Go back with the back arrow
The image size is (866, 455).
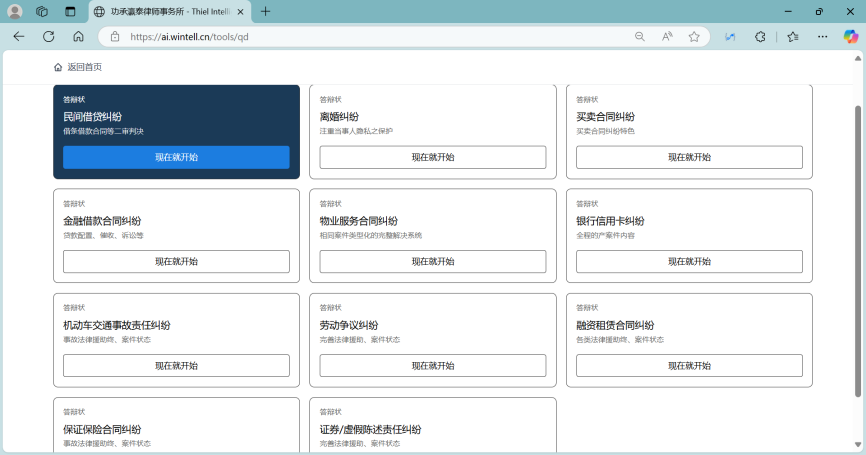coord(19,36)
